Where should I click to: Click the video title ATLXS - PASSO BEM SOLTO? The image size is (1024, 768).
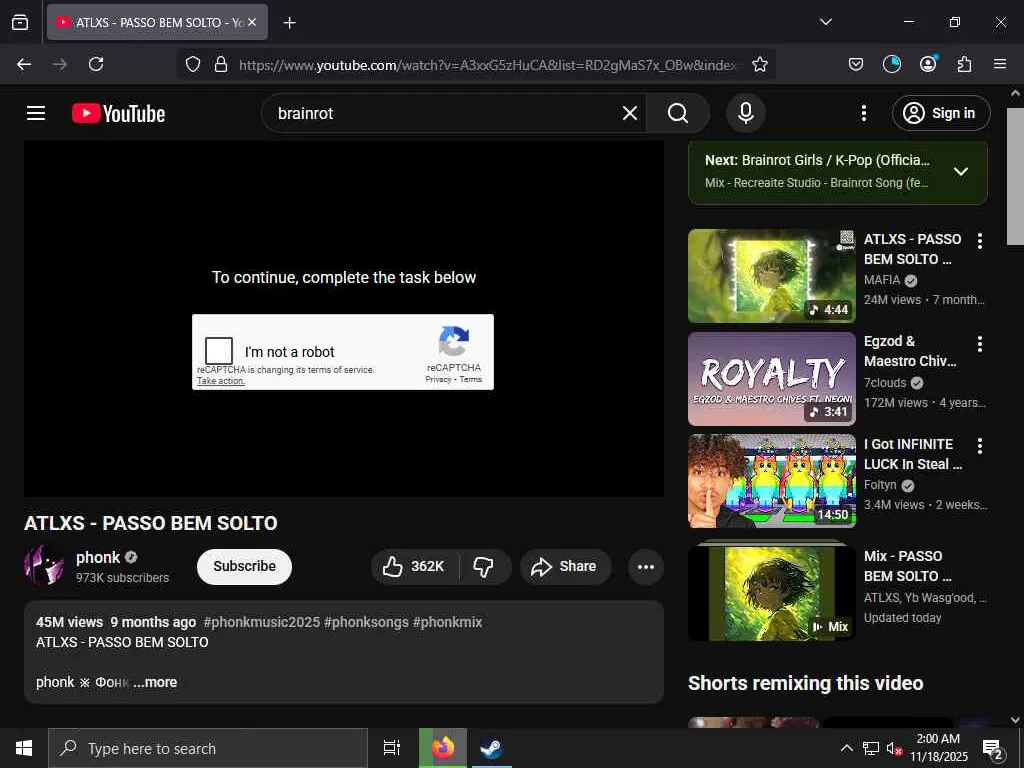pyautogui.click(x=151, y=523)
